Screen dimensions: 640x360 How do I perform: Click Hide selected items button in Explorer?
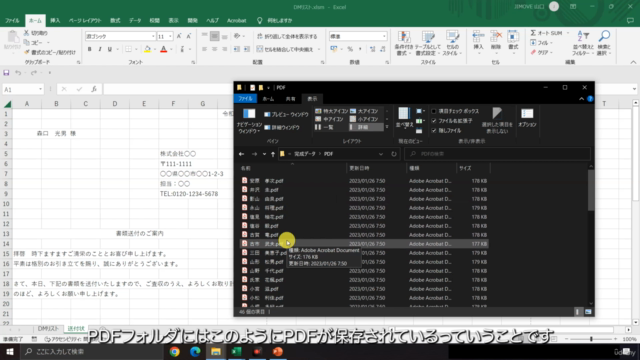click(497, 121)
